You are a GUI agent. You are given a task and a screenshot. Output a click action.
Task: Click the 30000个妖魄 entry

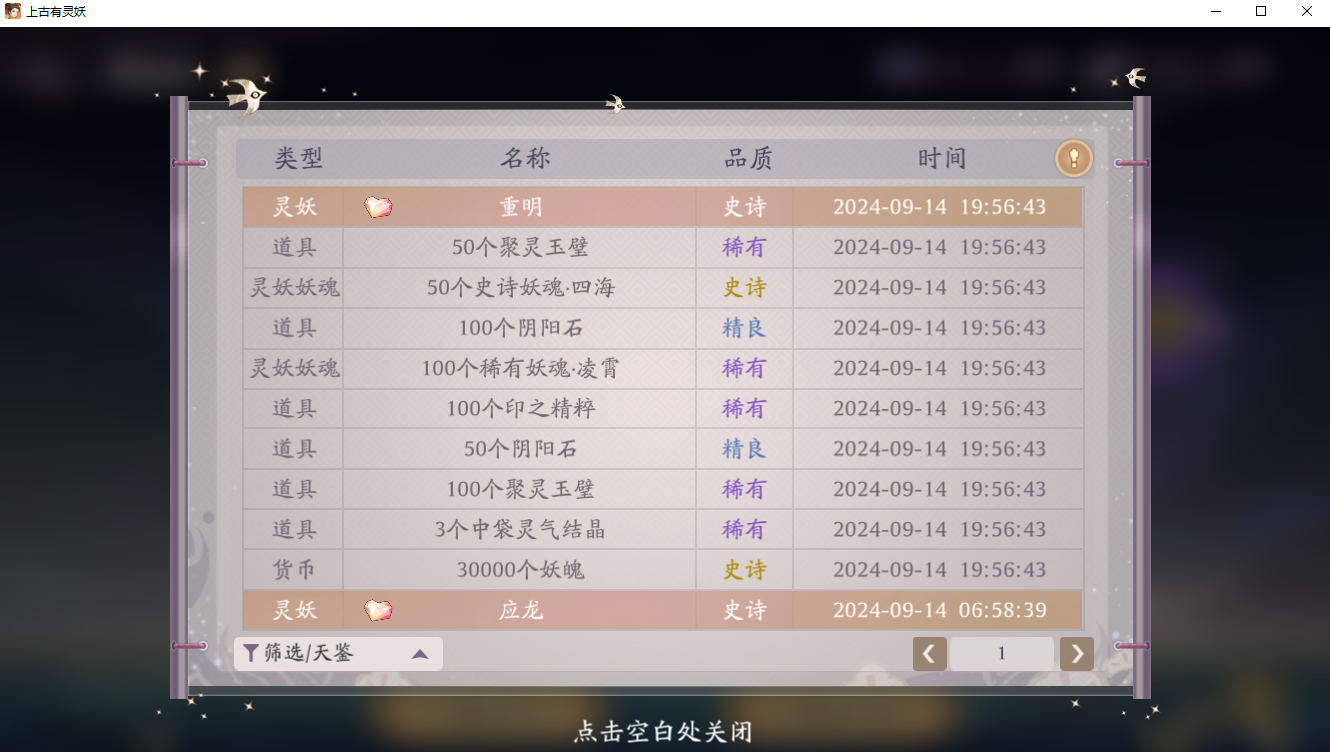(520, 570)
